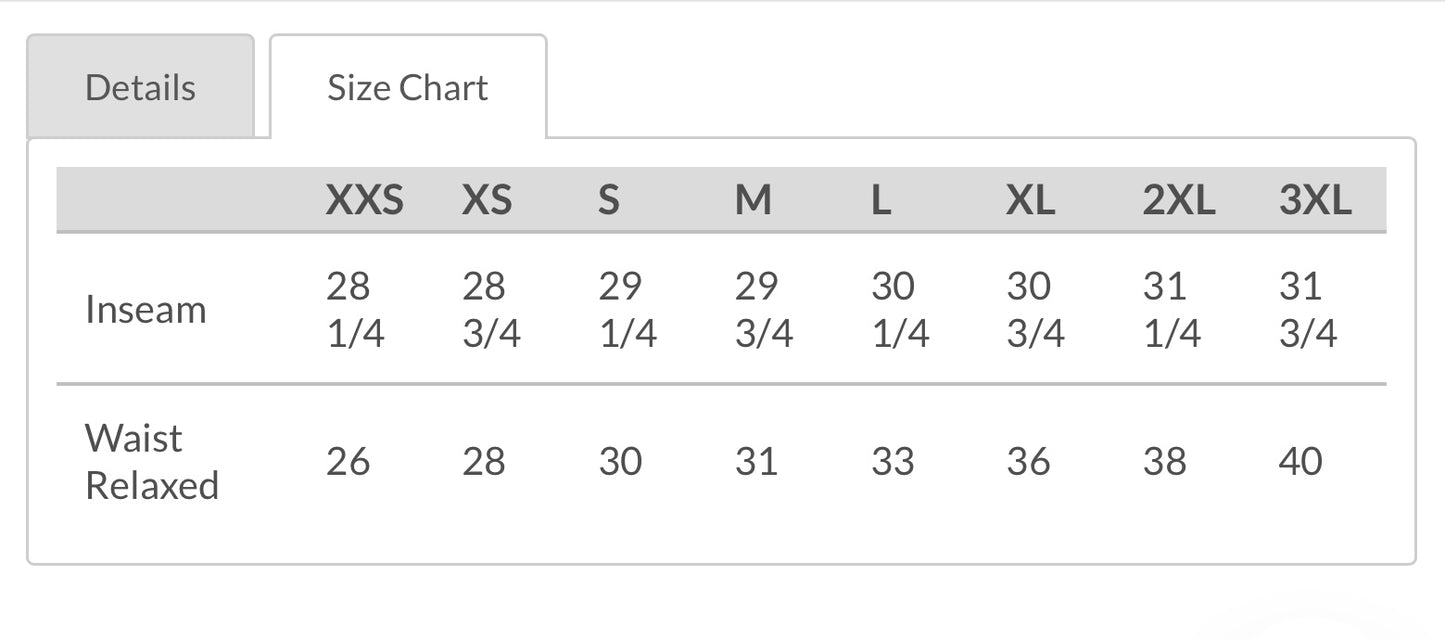Switch to the Details tab
Viewport: 1445px width, 639px height.
[140, 88]
